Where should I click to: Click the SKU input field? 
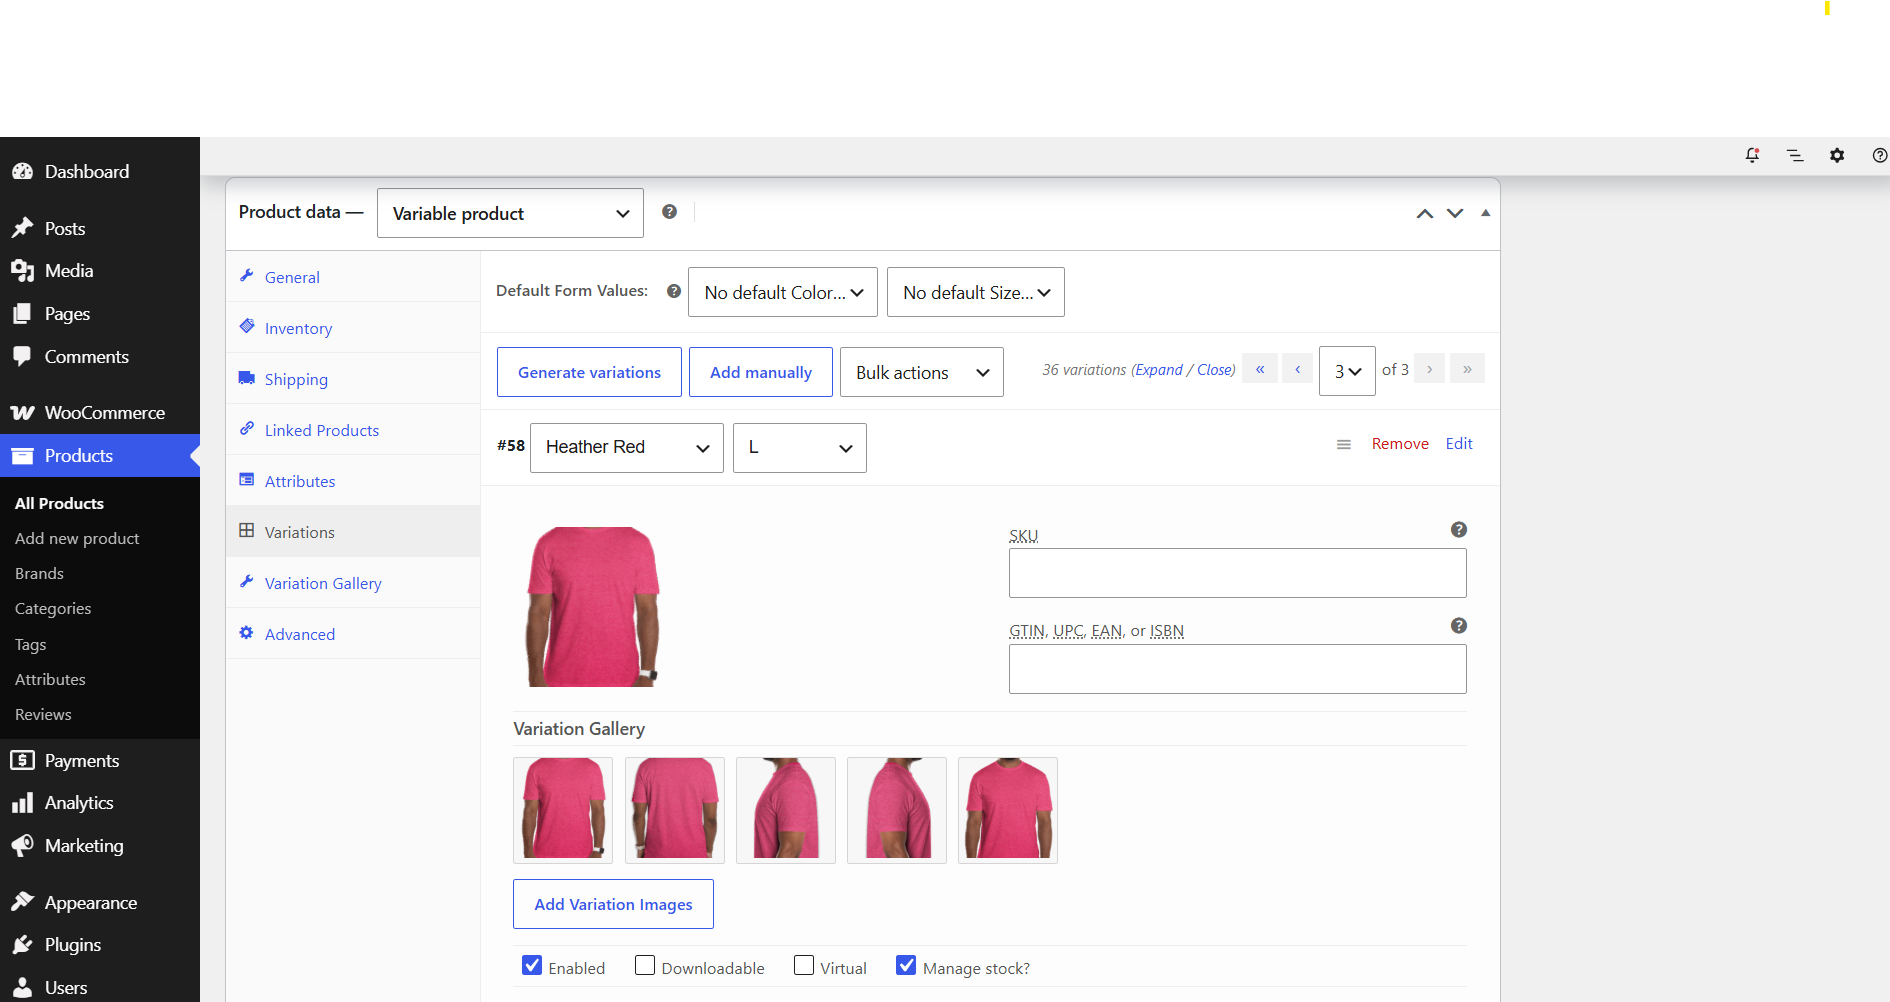coord(1238,573)
